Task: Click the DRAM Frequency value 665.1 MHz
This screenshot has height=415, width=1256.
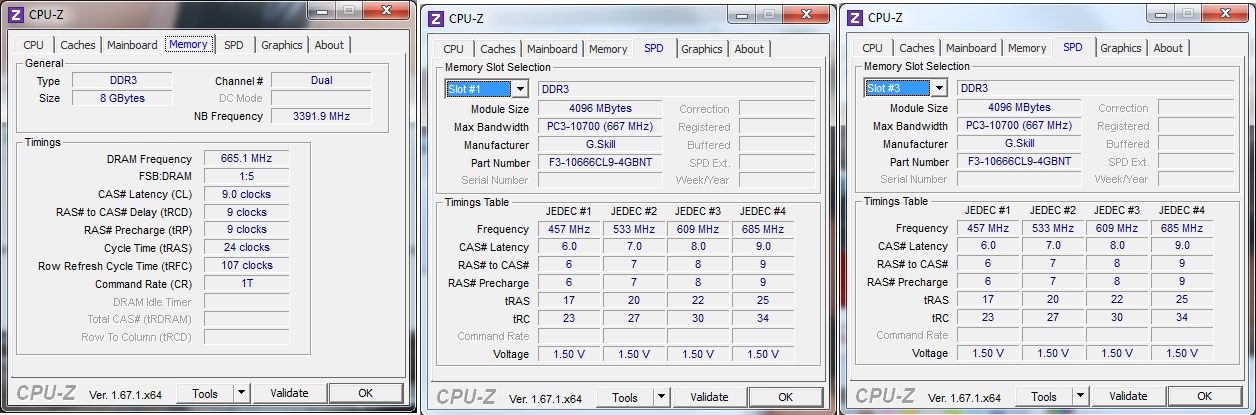Action: (x=246, y=159)
